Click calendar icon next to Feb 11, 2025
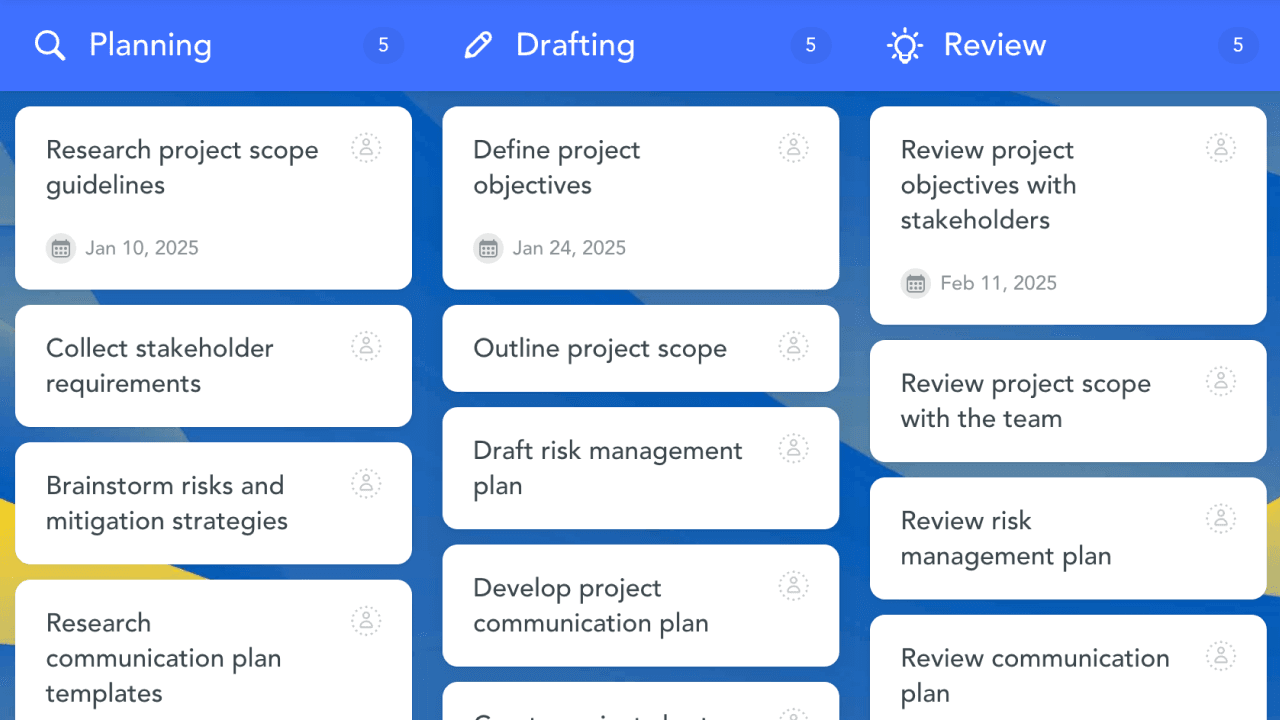This screenshot has width=1280, height=720. click(x=916, y=283)
